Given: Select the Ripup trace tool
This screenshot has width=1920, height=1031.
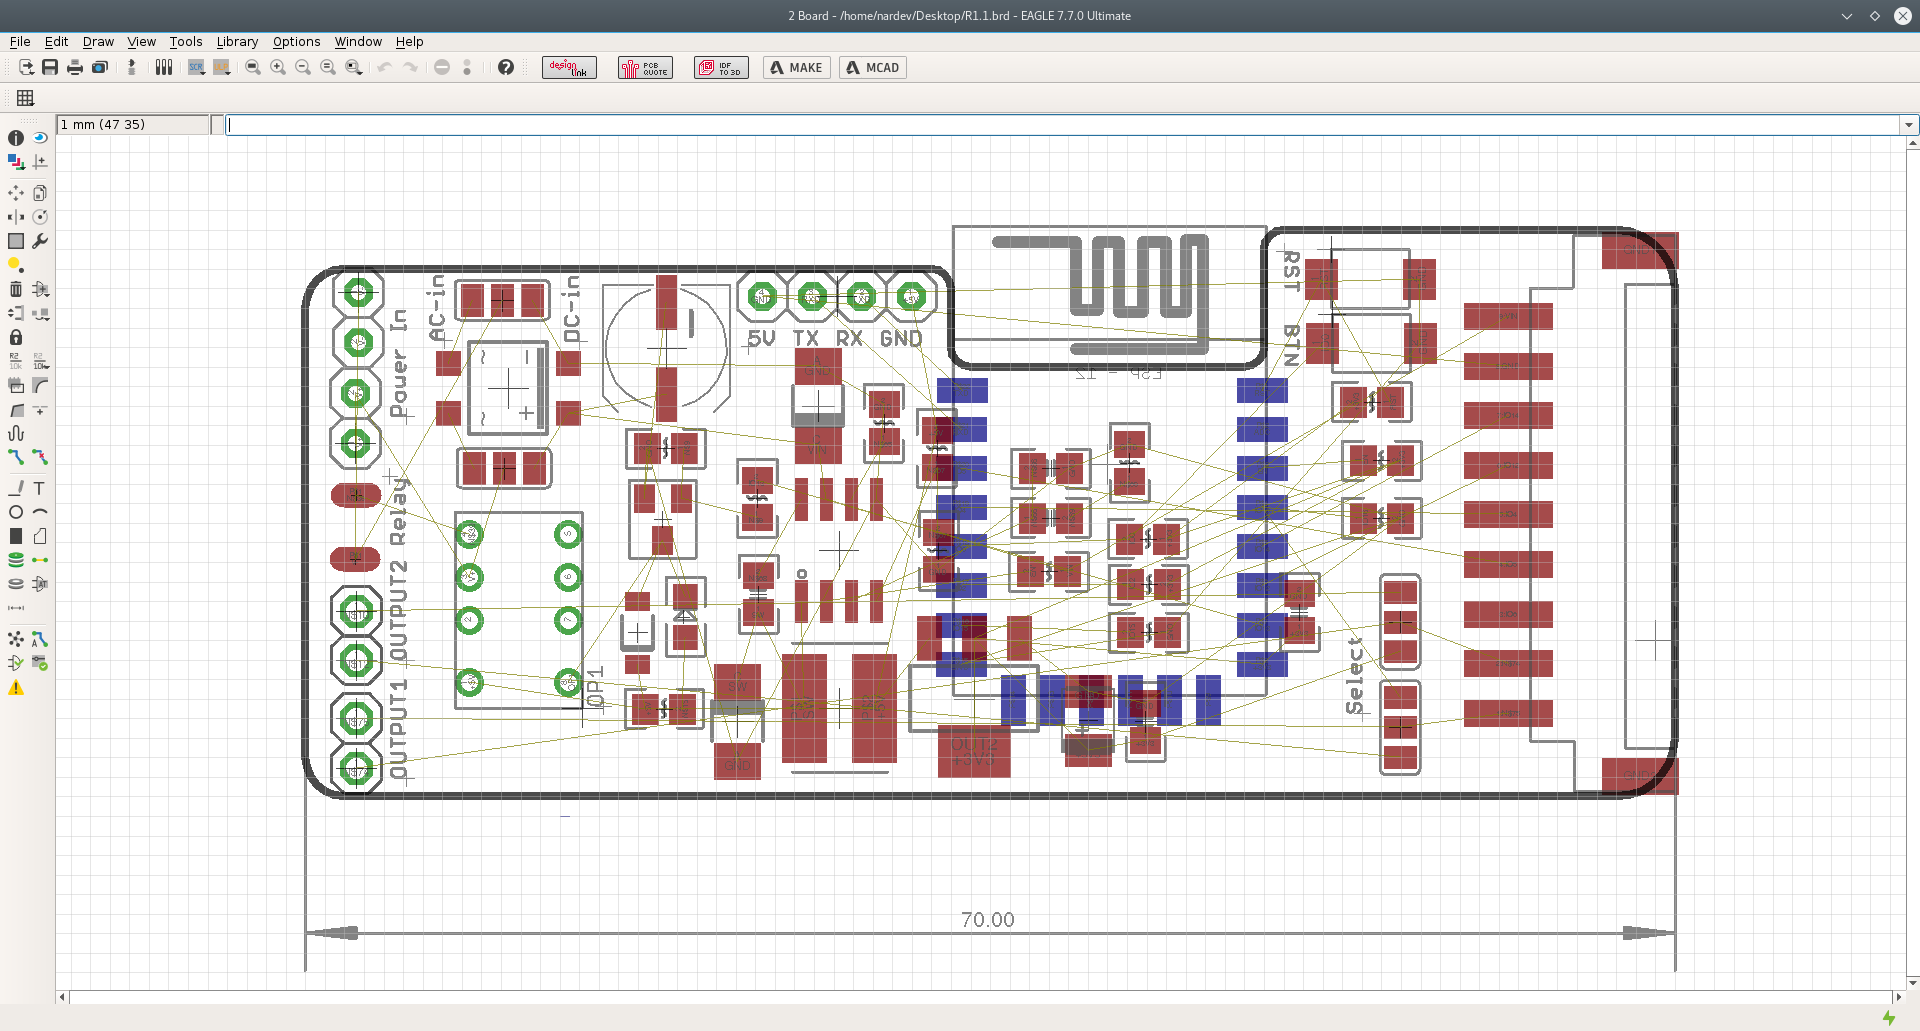Looking at the screenshot, I should pos(40,457).
